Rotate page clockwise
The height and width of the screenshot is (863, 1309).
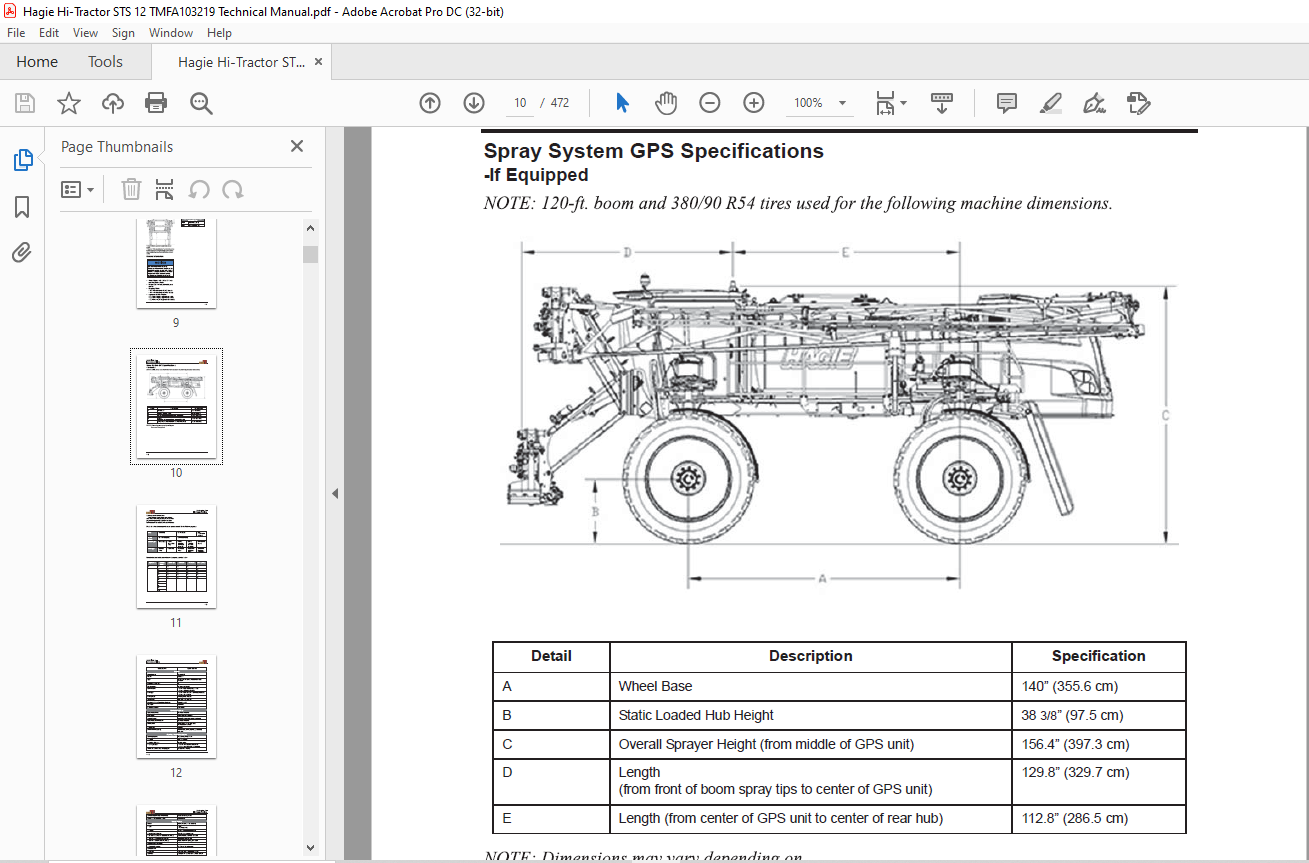point(233,189)
